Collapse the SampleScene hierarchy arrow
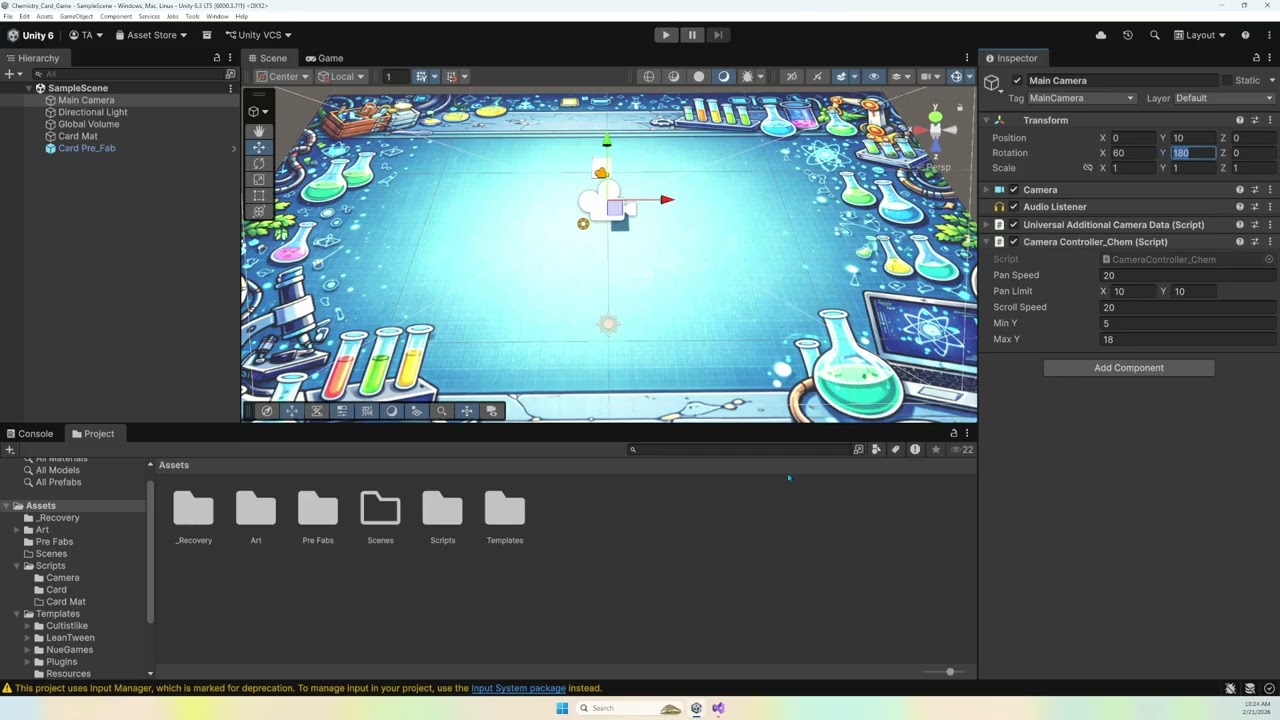1280x720 pixels. 29,88
